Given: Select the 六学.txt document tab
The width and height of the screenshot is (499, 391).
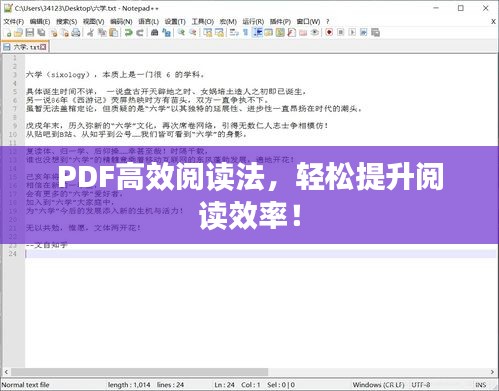Looking at the screenshot, I should (x=25, y=47).
